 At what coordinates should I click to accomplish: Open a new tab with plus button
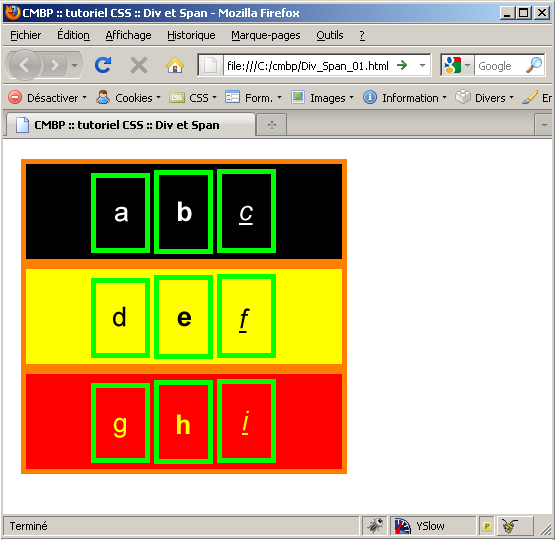click(x=272, y=125)
